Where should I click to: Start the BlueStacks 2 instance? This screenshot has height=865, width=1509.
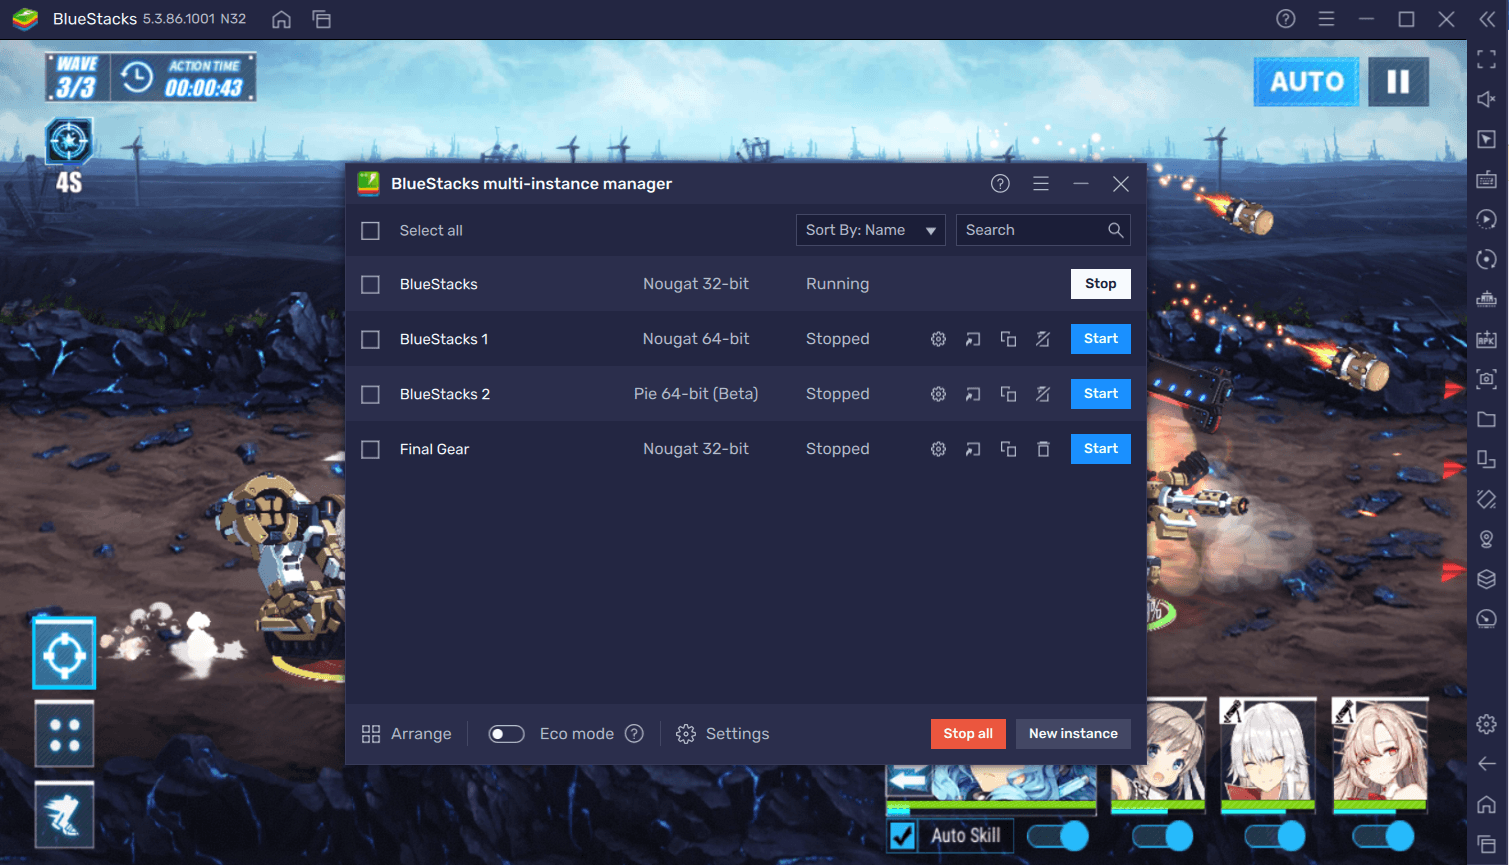pyautogui.click(x=1101, y=394)
